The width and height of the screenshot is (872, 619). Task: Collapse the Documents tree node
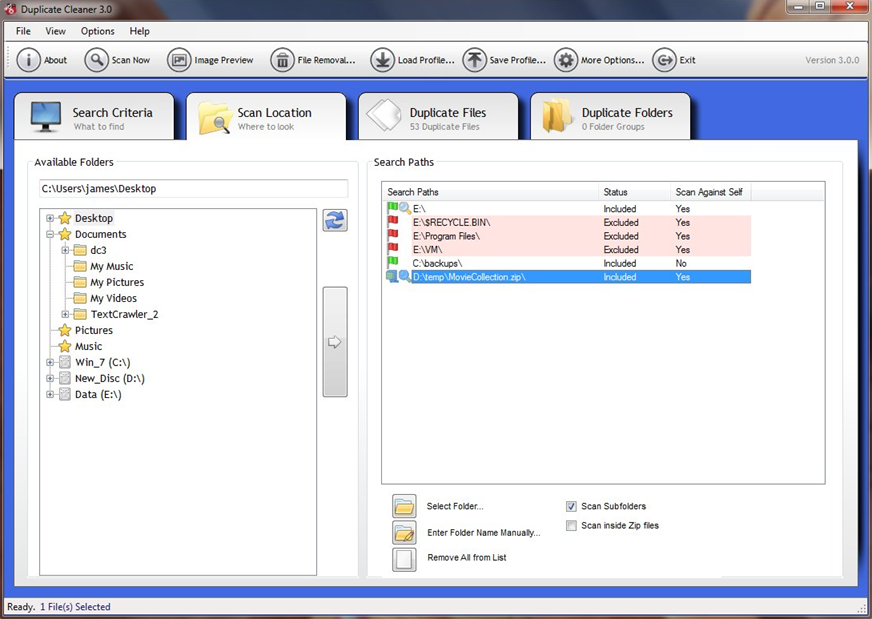click(50, 234)
